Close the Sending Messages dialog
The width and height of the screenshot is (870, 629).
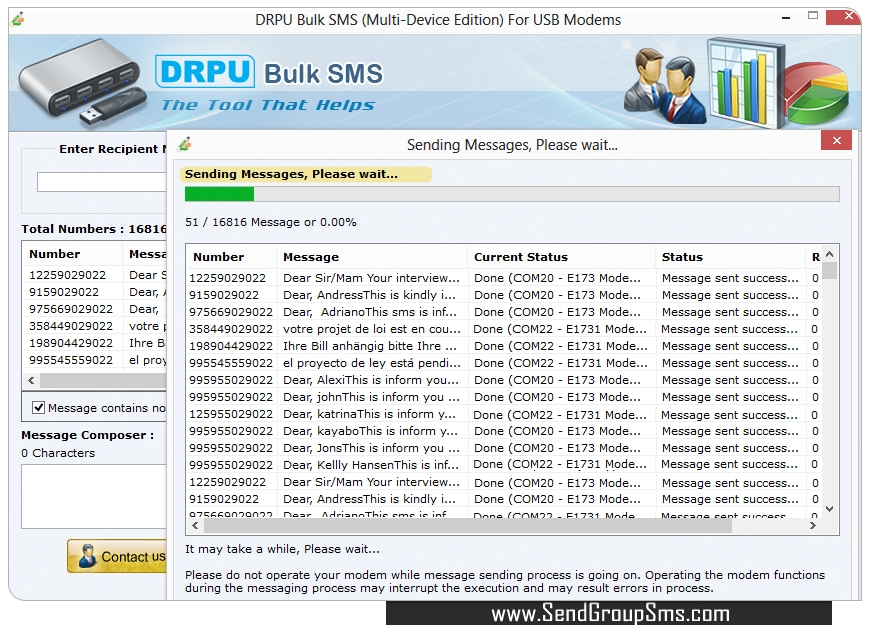click(836, 141)
